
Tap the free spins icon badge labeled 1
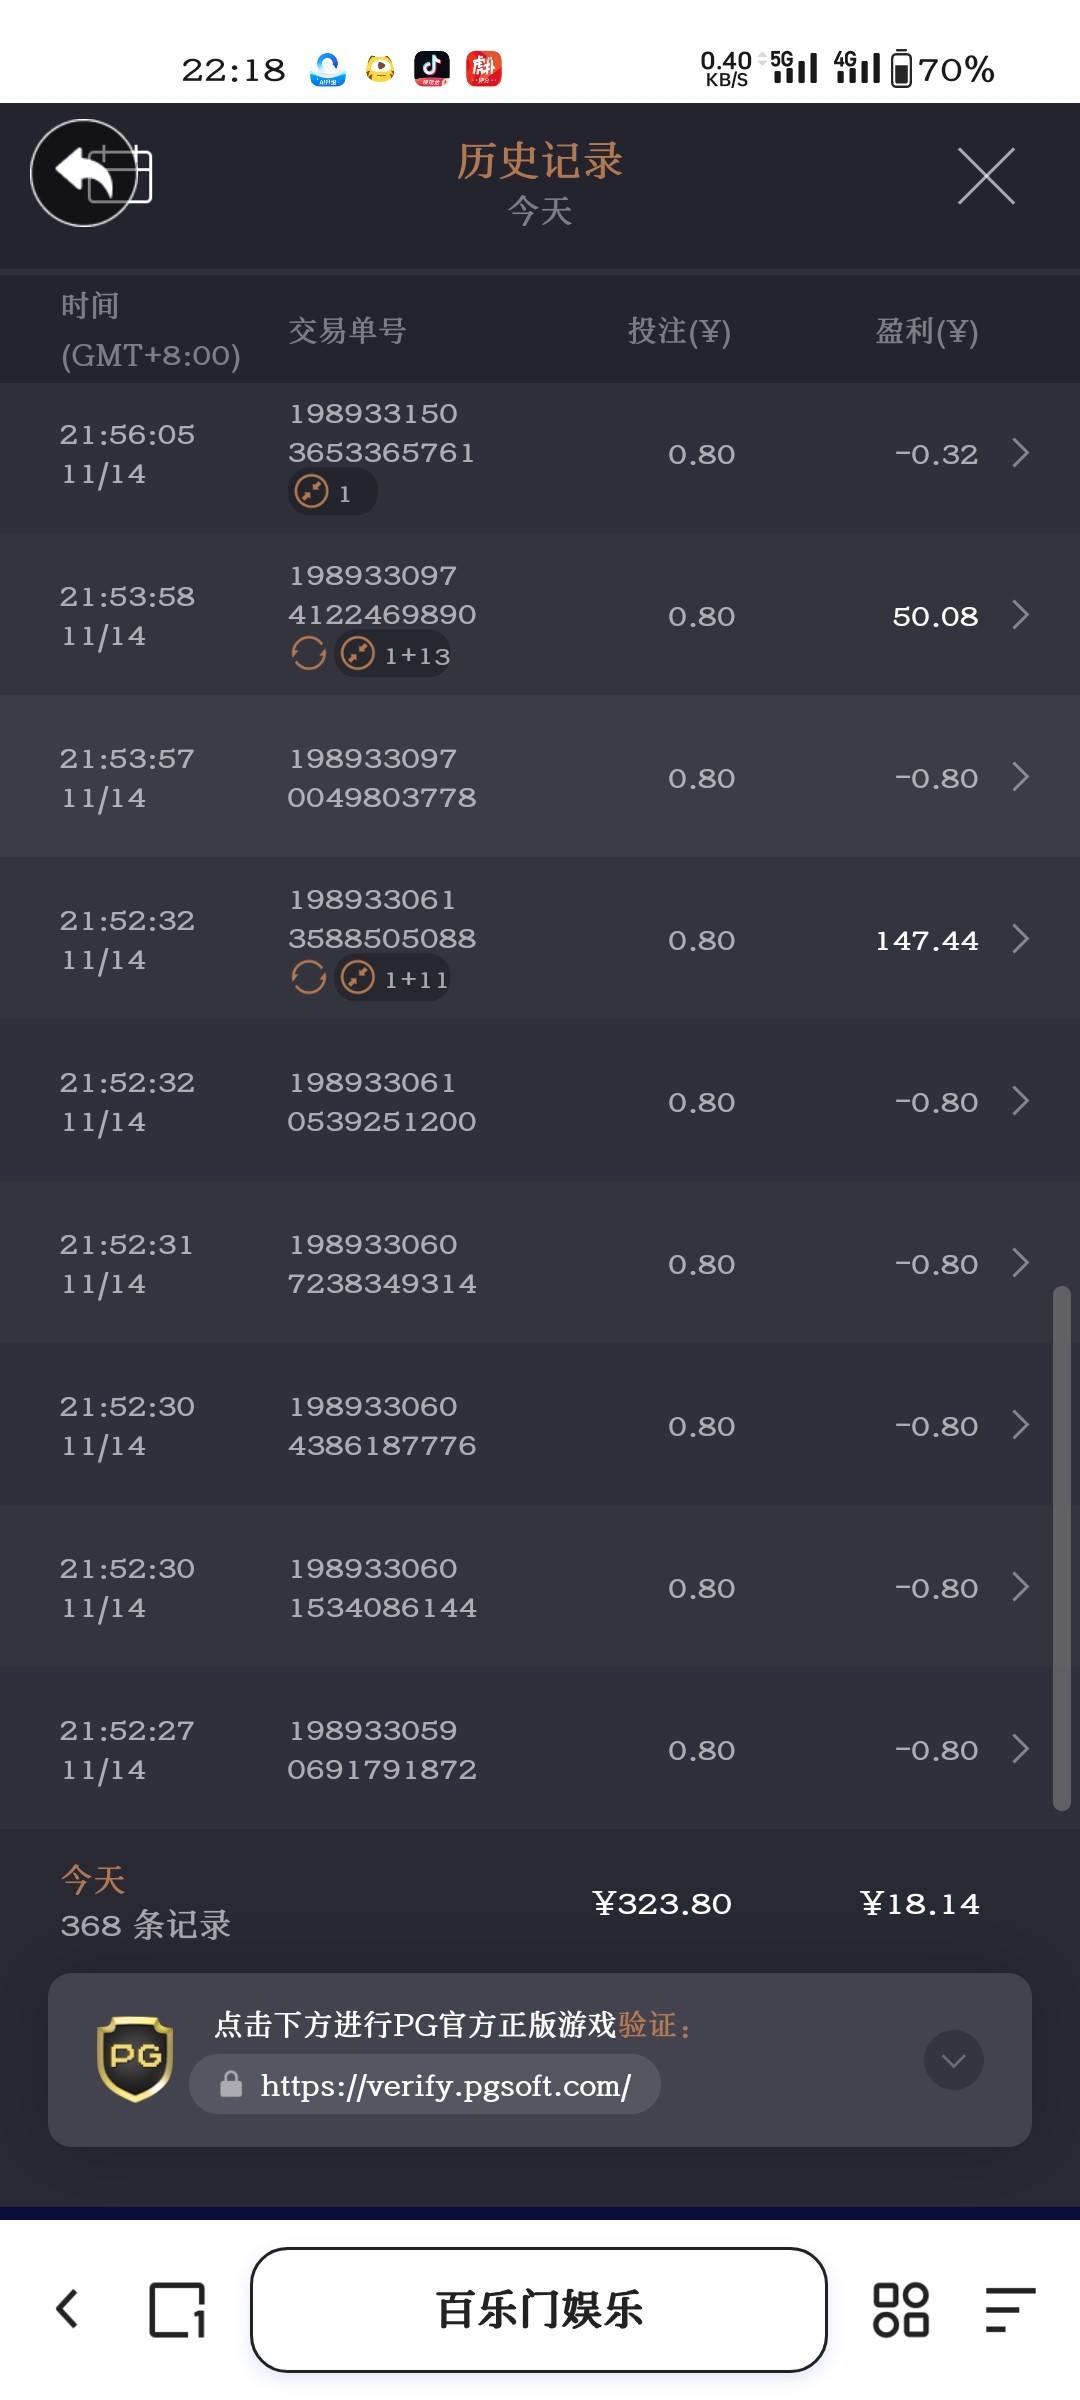[331, 493]
